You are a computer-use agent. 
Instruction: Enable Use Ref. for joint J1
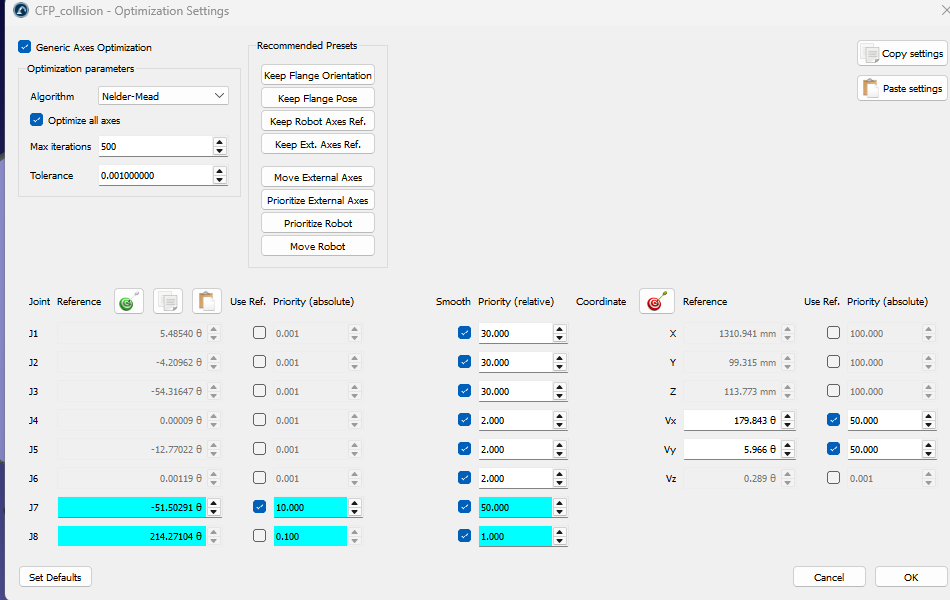[x=259, y=333]
